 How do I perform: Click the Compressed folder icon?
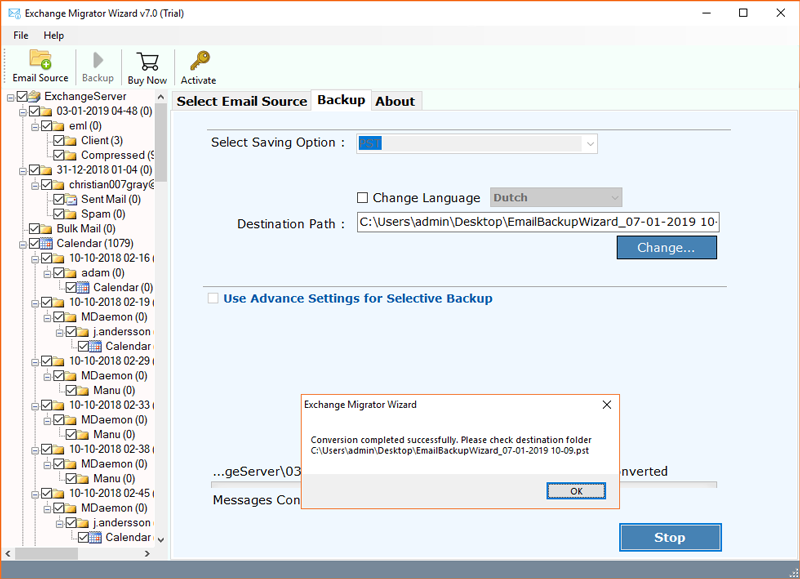pyautogui.click(x=70, y=155)
